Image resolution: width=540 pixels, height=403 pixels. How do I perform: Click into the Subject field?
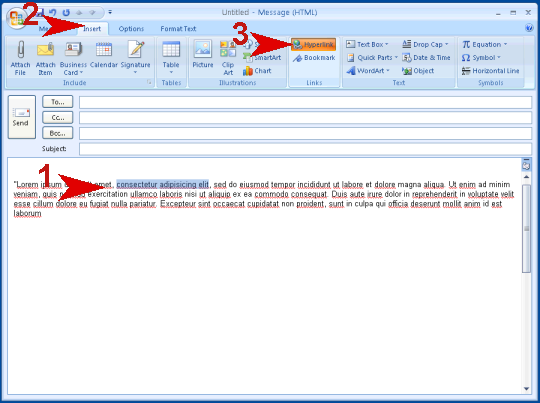point(305,149)
